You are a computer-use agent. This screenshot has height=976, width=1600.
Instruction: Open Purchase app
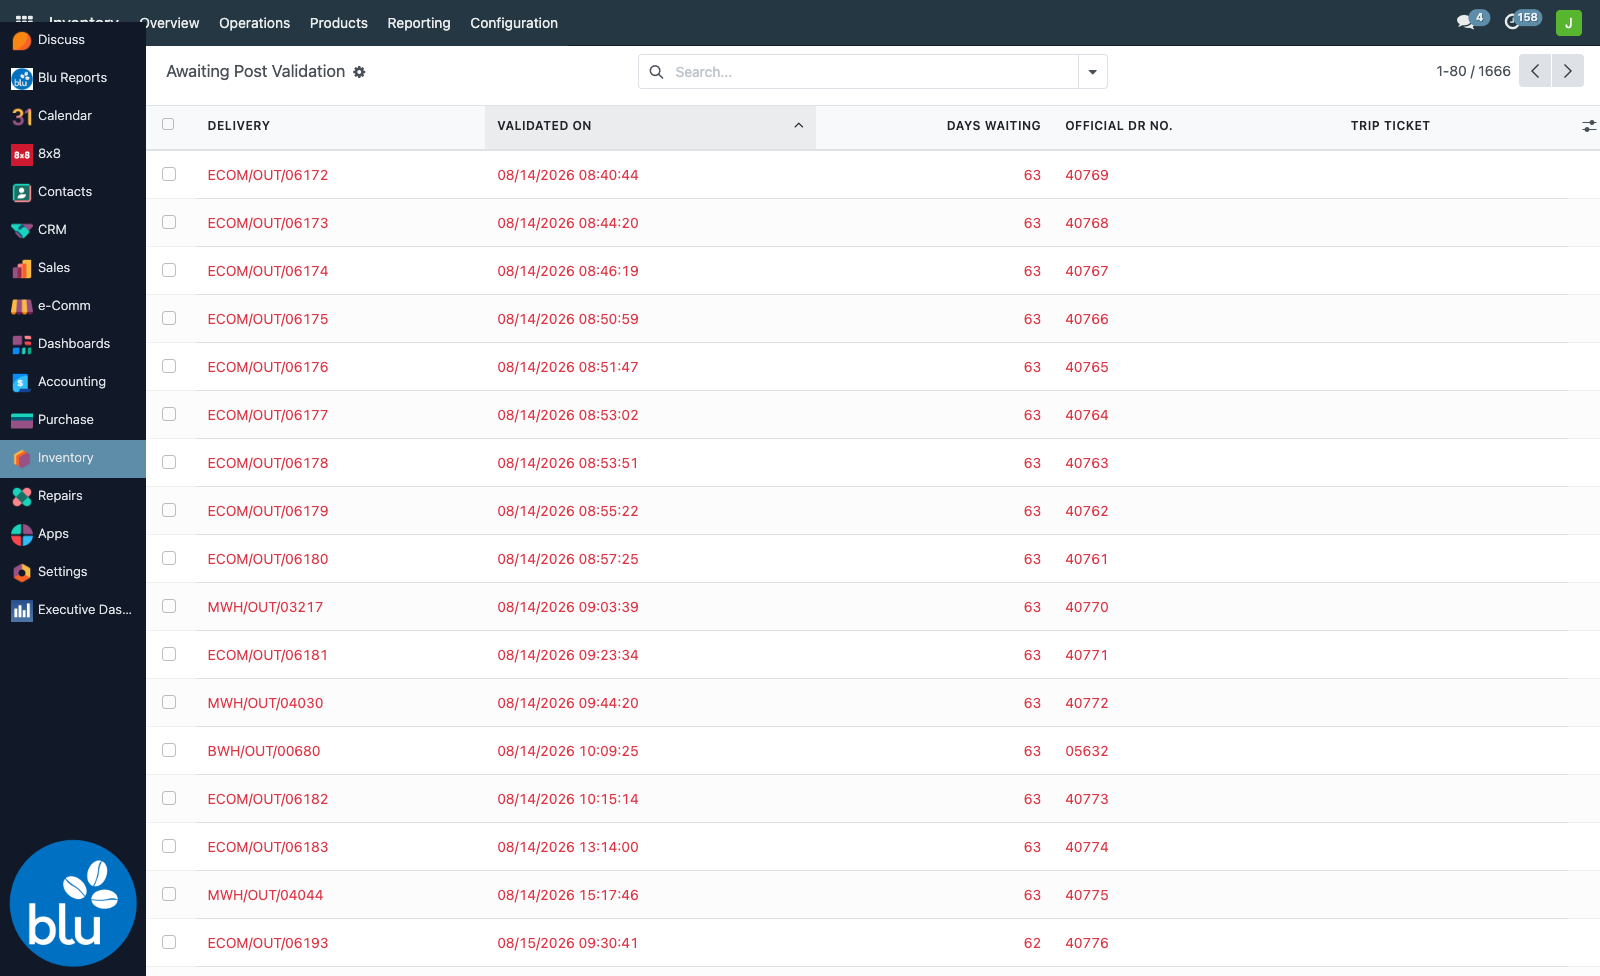73,420
